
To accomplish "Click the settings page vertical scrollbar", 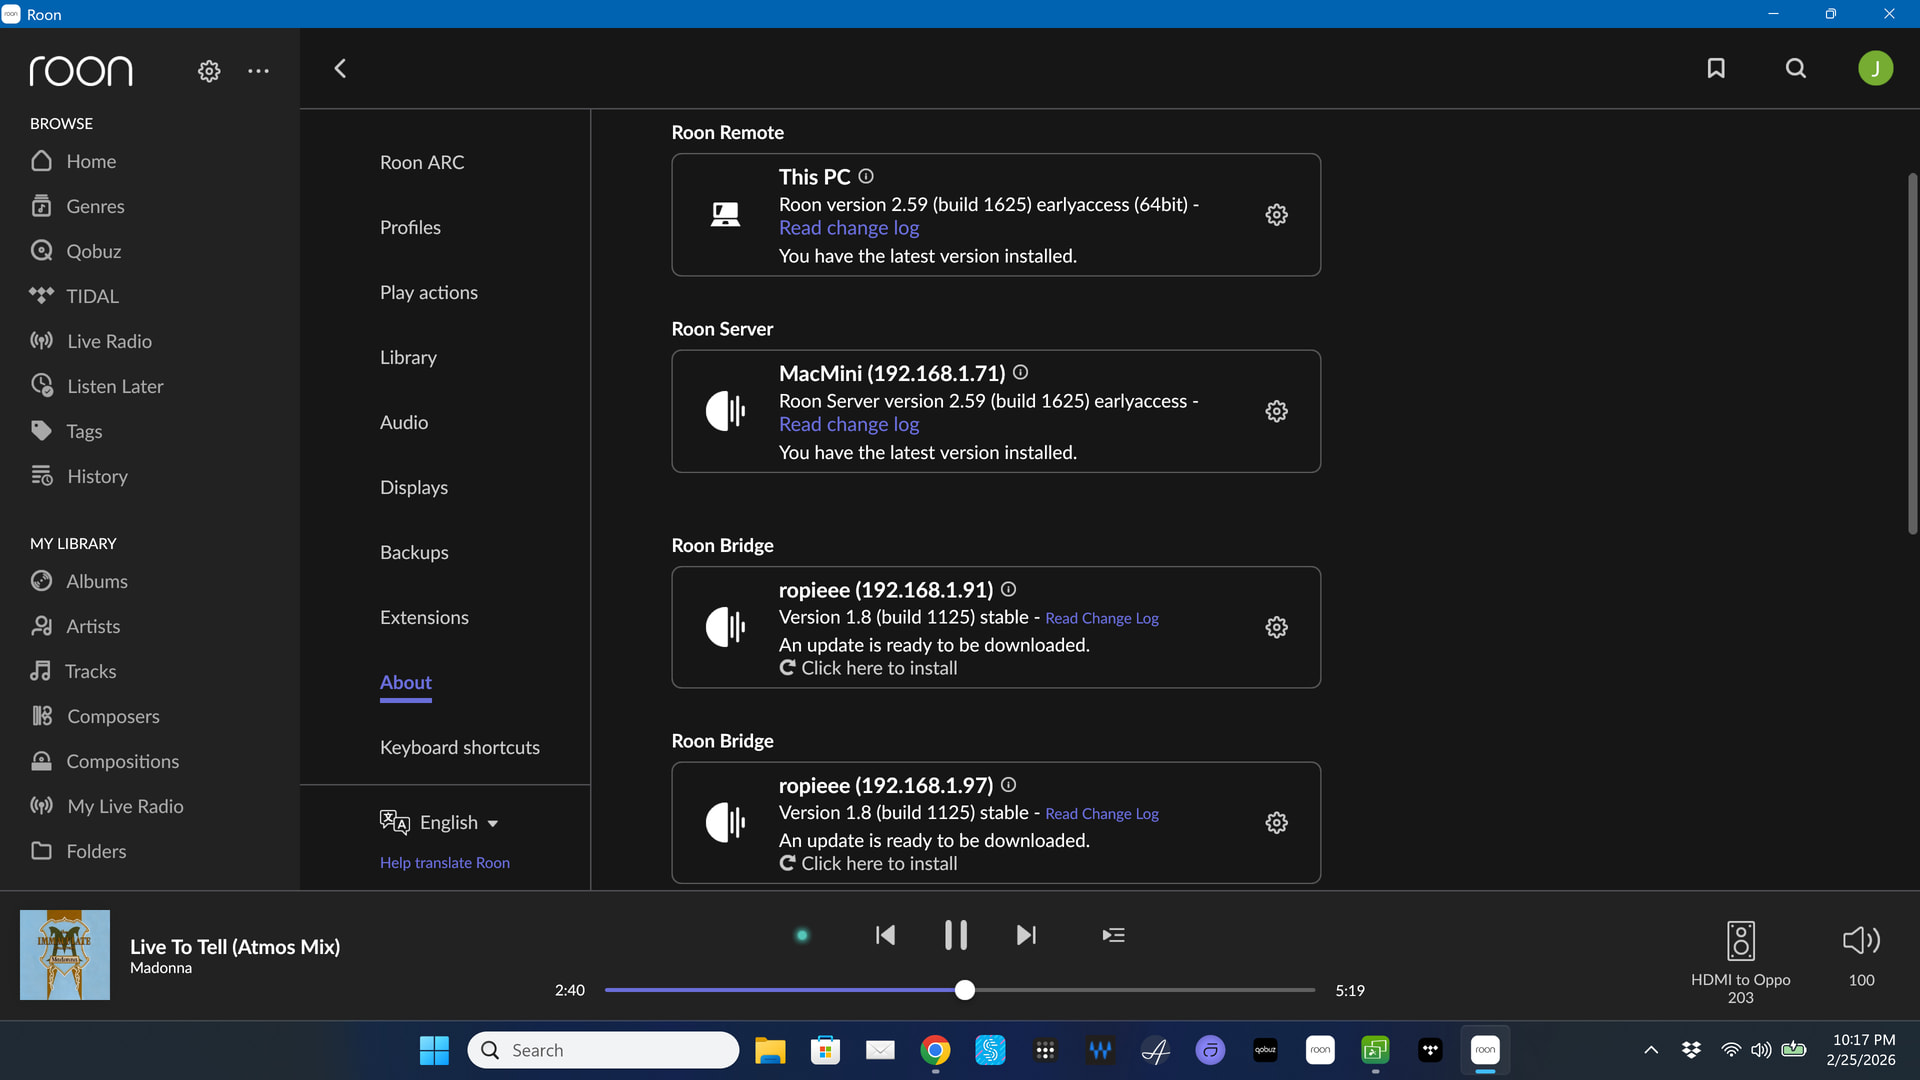I will (x=1912, y=354).
